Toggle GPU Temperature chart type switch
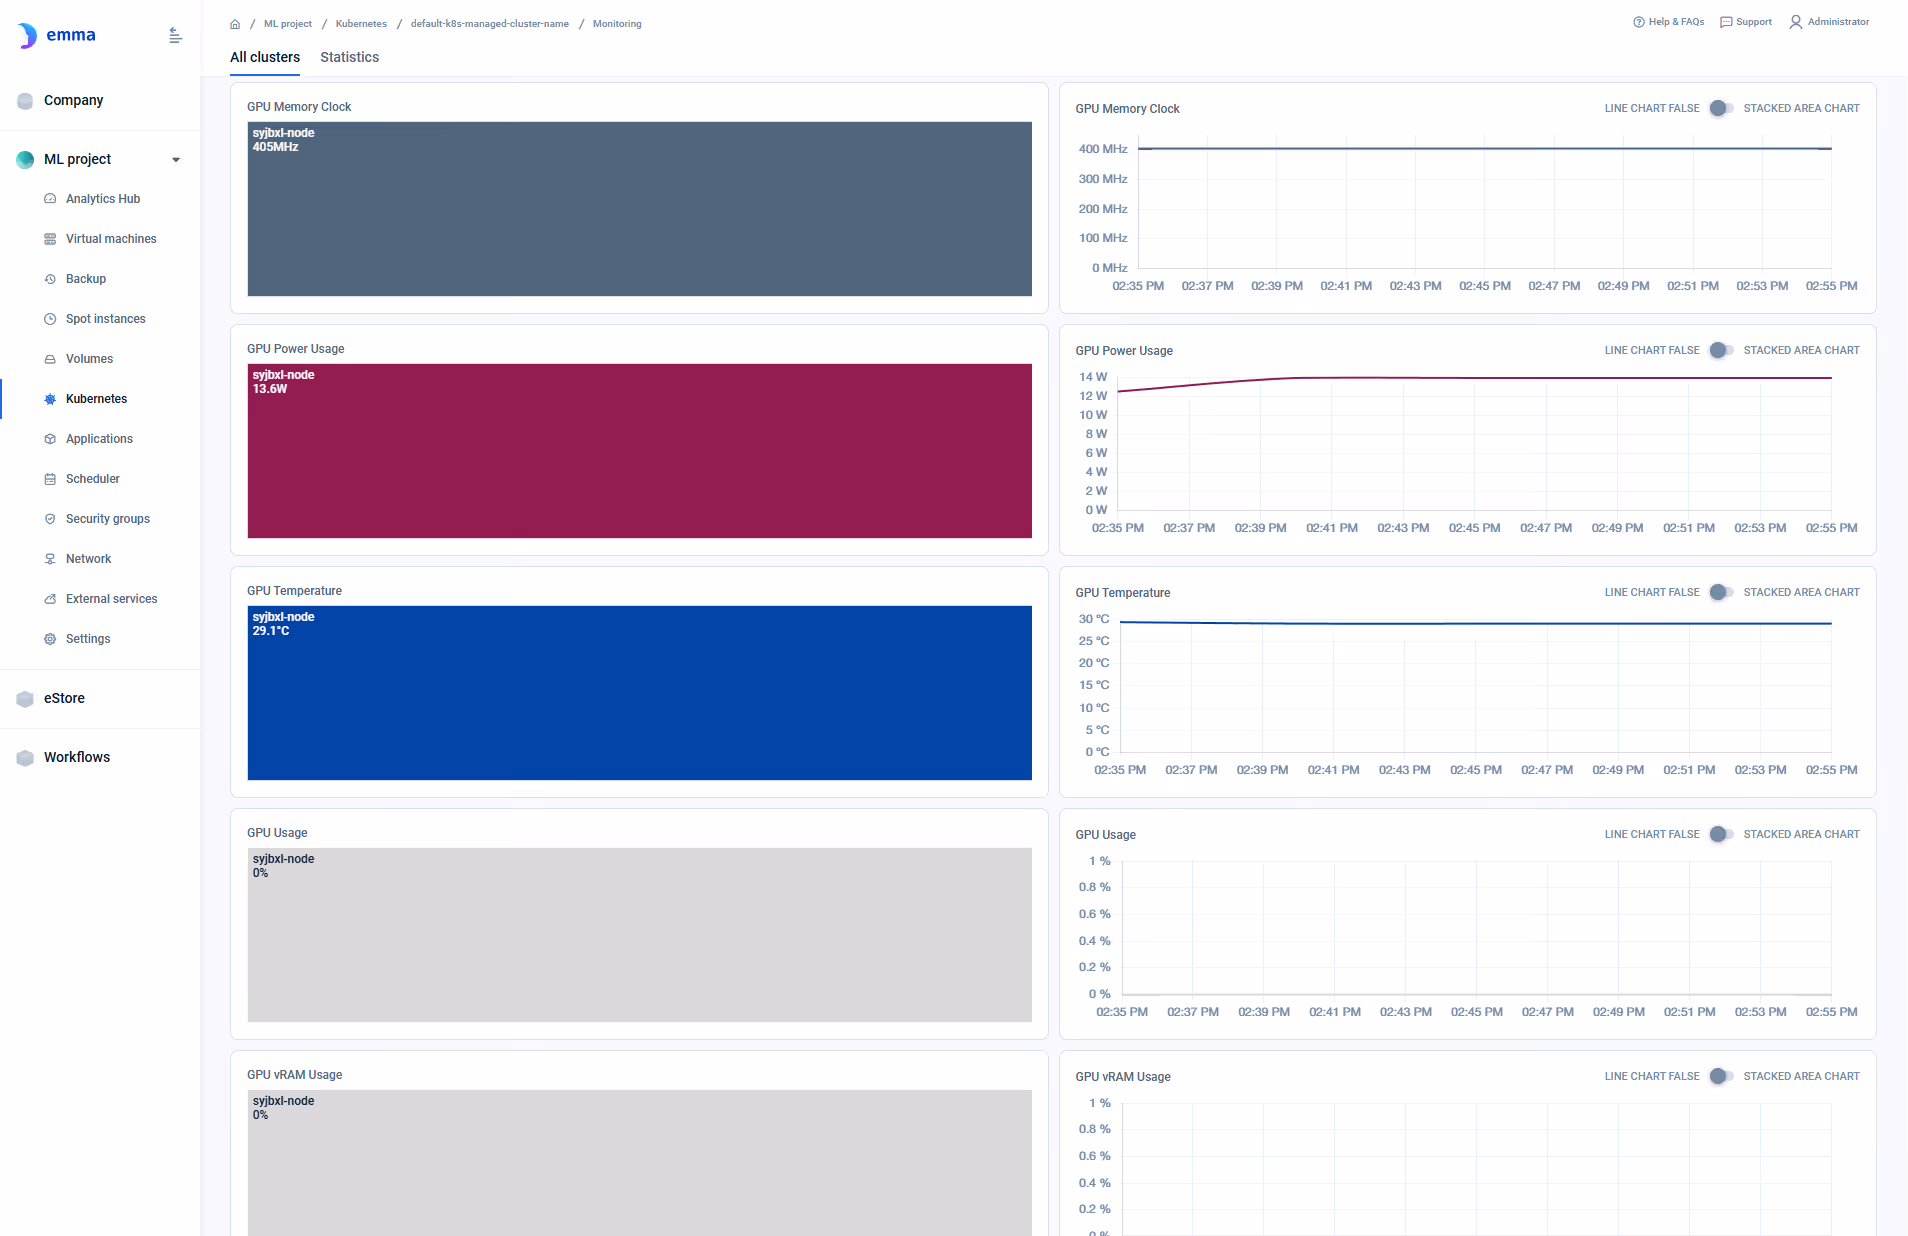The width and height of the screenshot is (1908, 1236). coord(1721,592)
